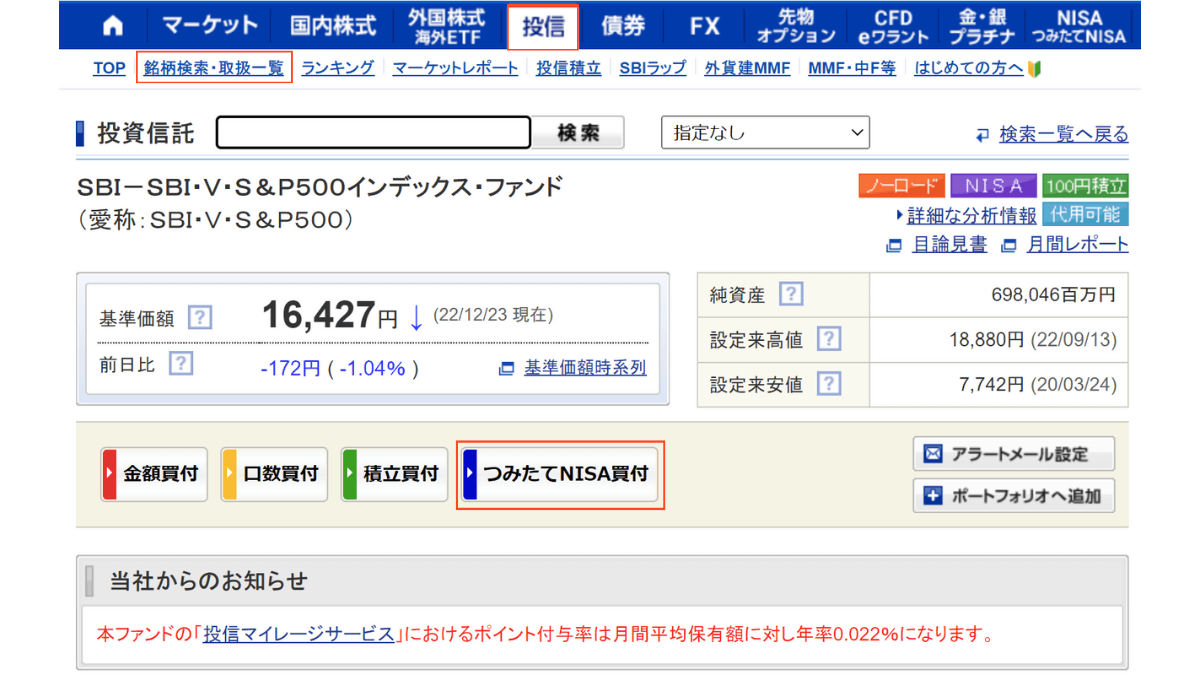Go to home via house icon

click(113, 26)
